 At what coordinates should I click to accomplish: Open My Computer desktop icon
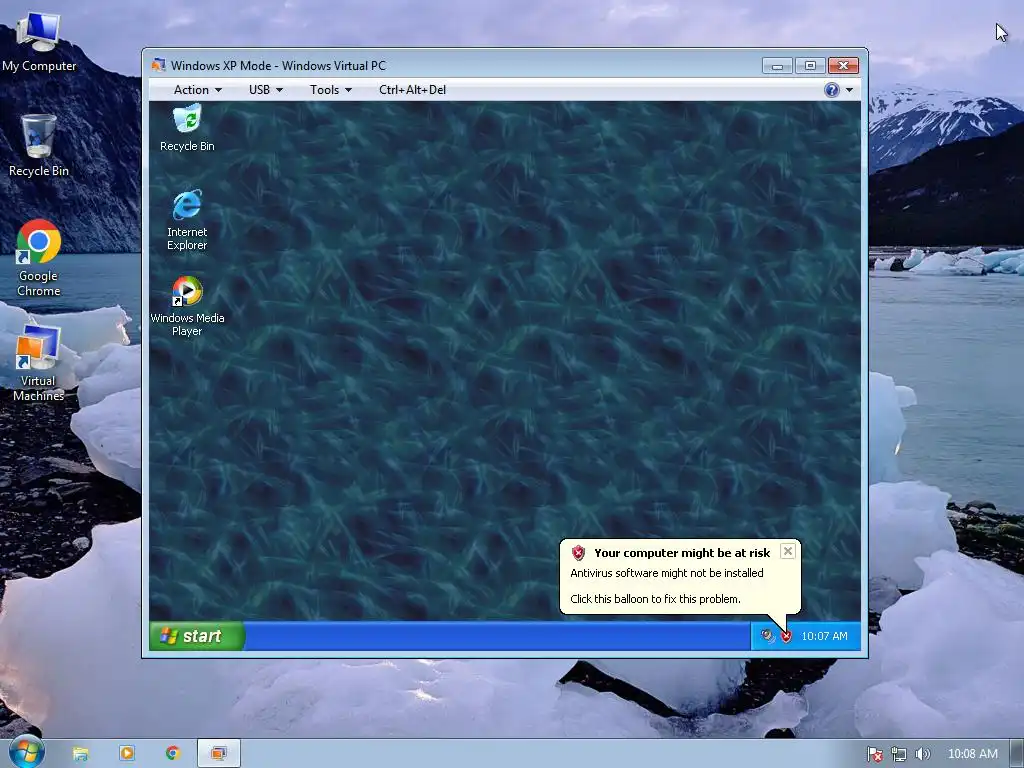point(39,43)
